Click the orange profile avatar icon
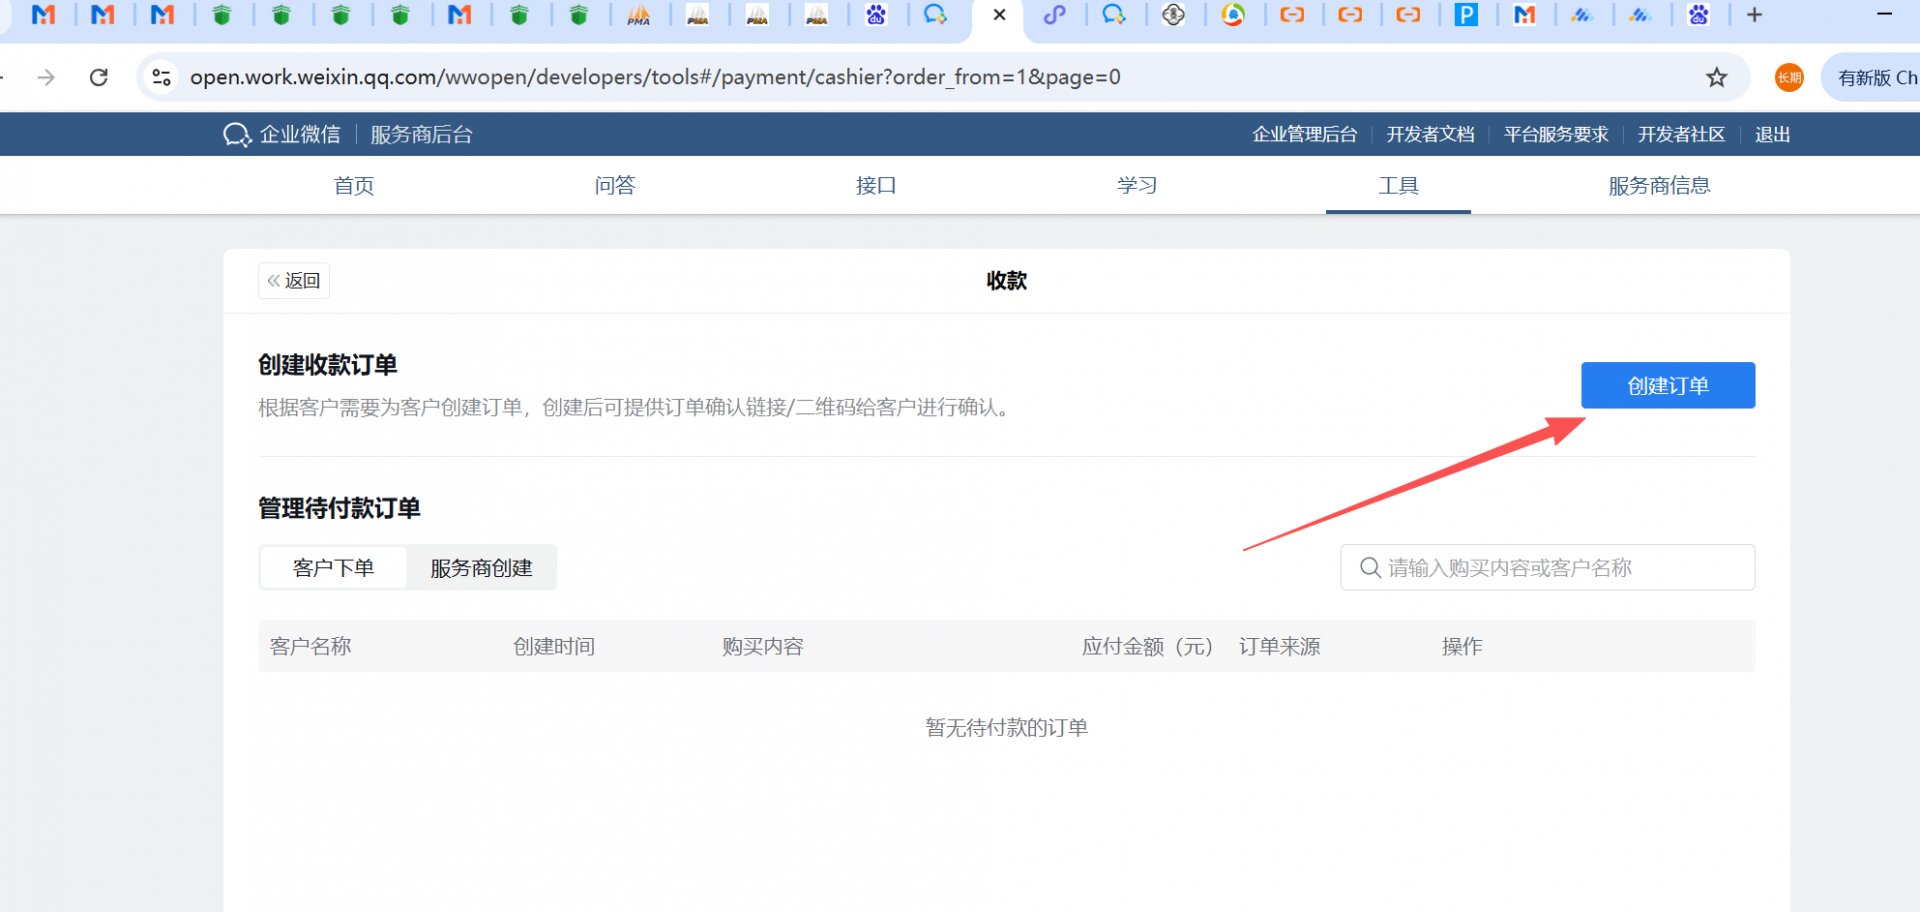Image resolution: width=1920 pixels, height=912 pixels. [1789, 77]
